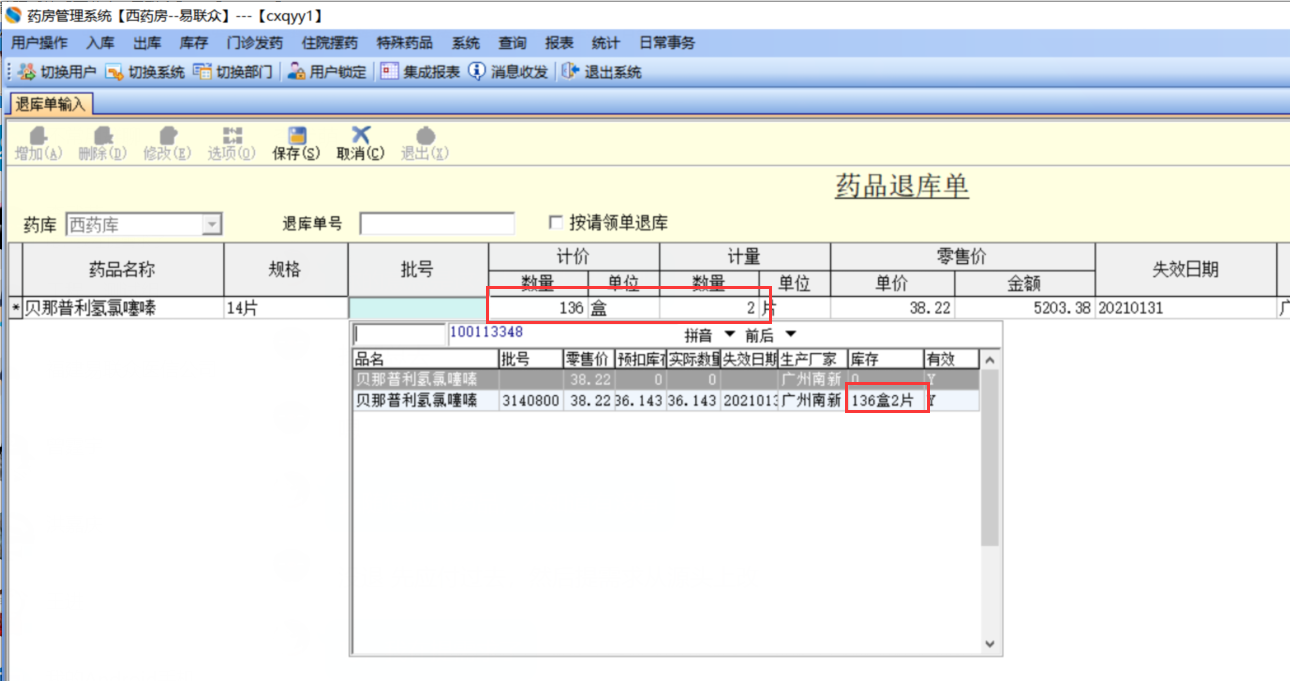Viewport: 1290px width, 681px height.
Task: Select the 退库单输入 tab
Action: point(51,104)
